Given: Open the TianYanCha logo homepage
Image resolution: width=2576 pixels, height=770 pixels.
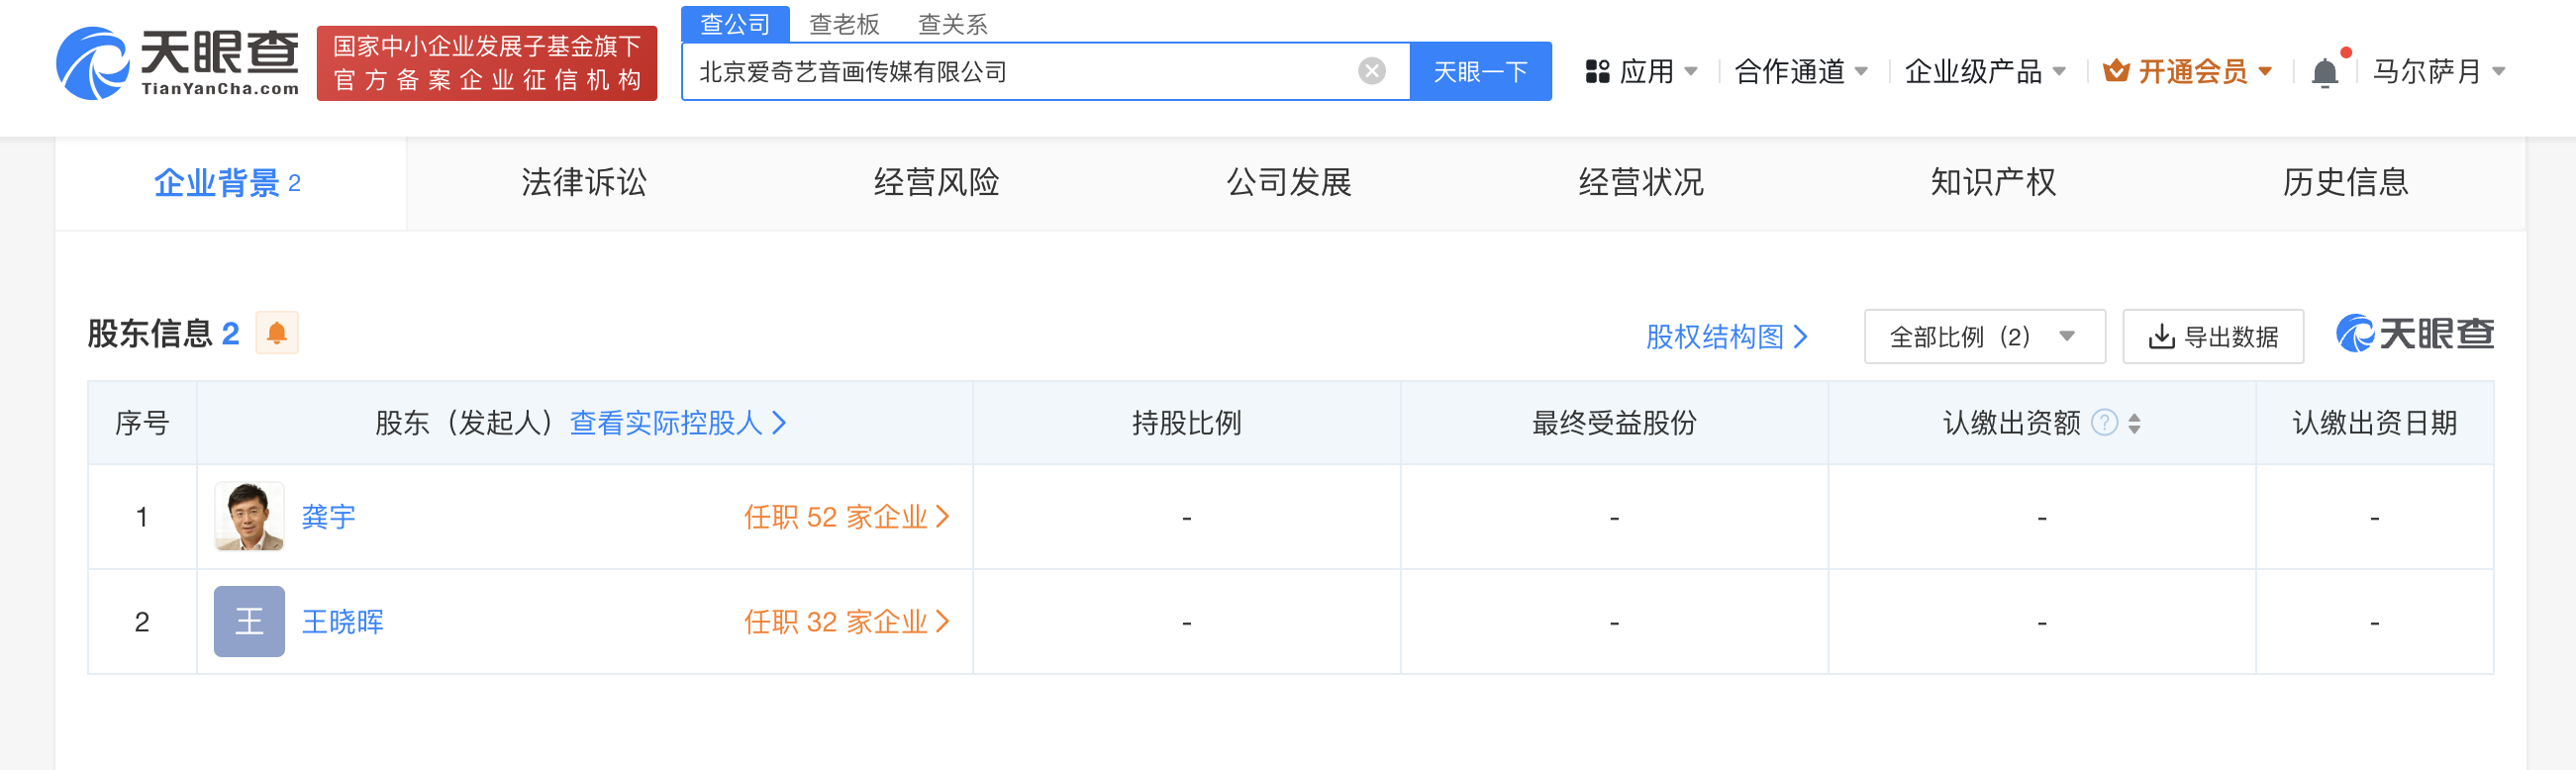Looking at the screenshot, I should [x=178, y=63].
